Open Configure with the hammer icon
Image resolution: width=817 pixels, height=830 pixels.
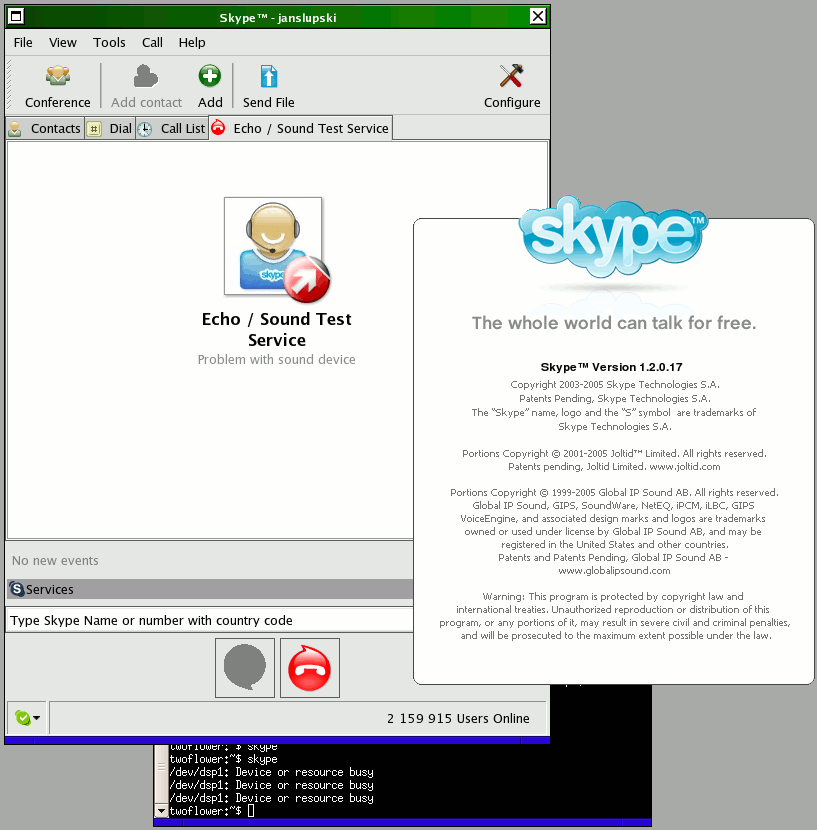click(x=512, y=77)
